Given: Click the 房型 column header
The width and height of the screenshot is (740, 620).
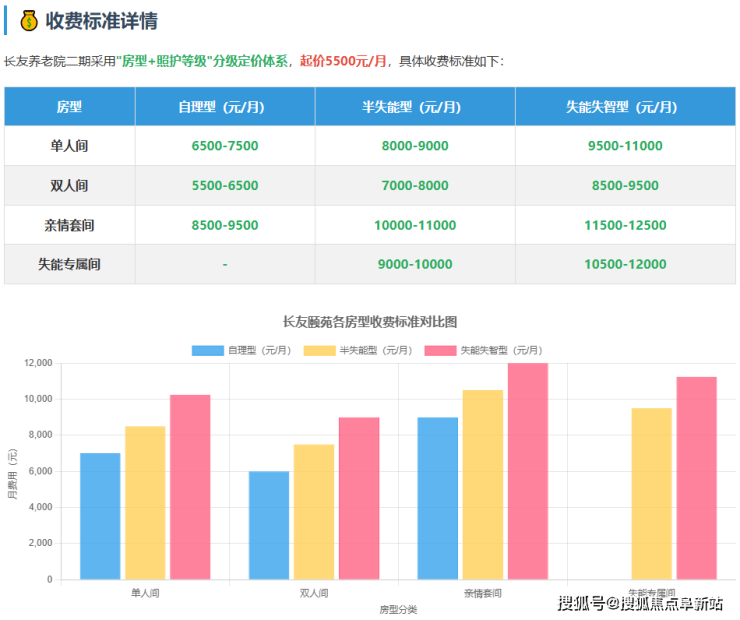Looking at the screenshot, I should 69,107.
